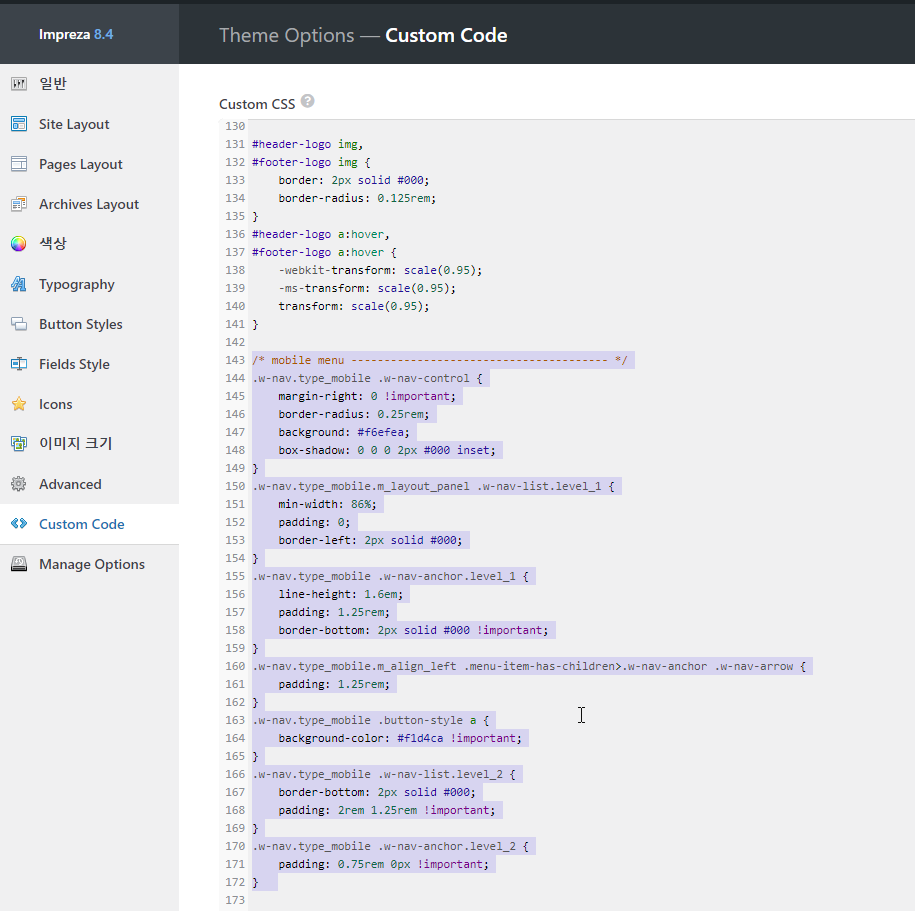Viewport: 915px width, 911px height.
Task: Click 'padding: 2rem 1.25rem !important;' line
Action: [387, 810]
